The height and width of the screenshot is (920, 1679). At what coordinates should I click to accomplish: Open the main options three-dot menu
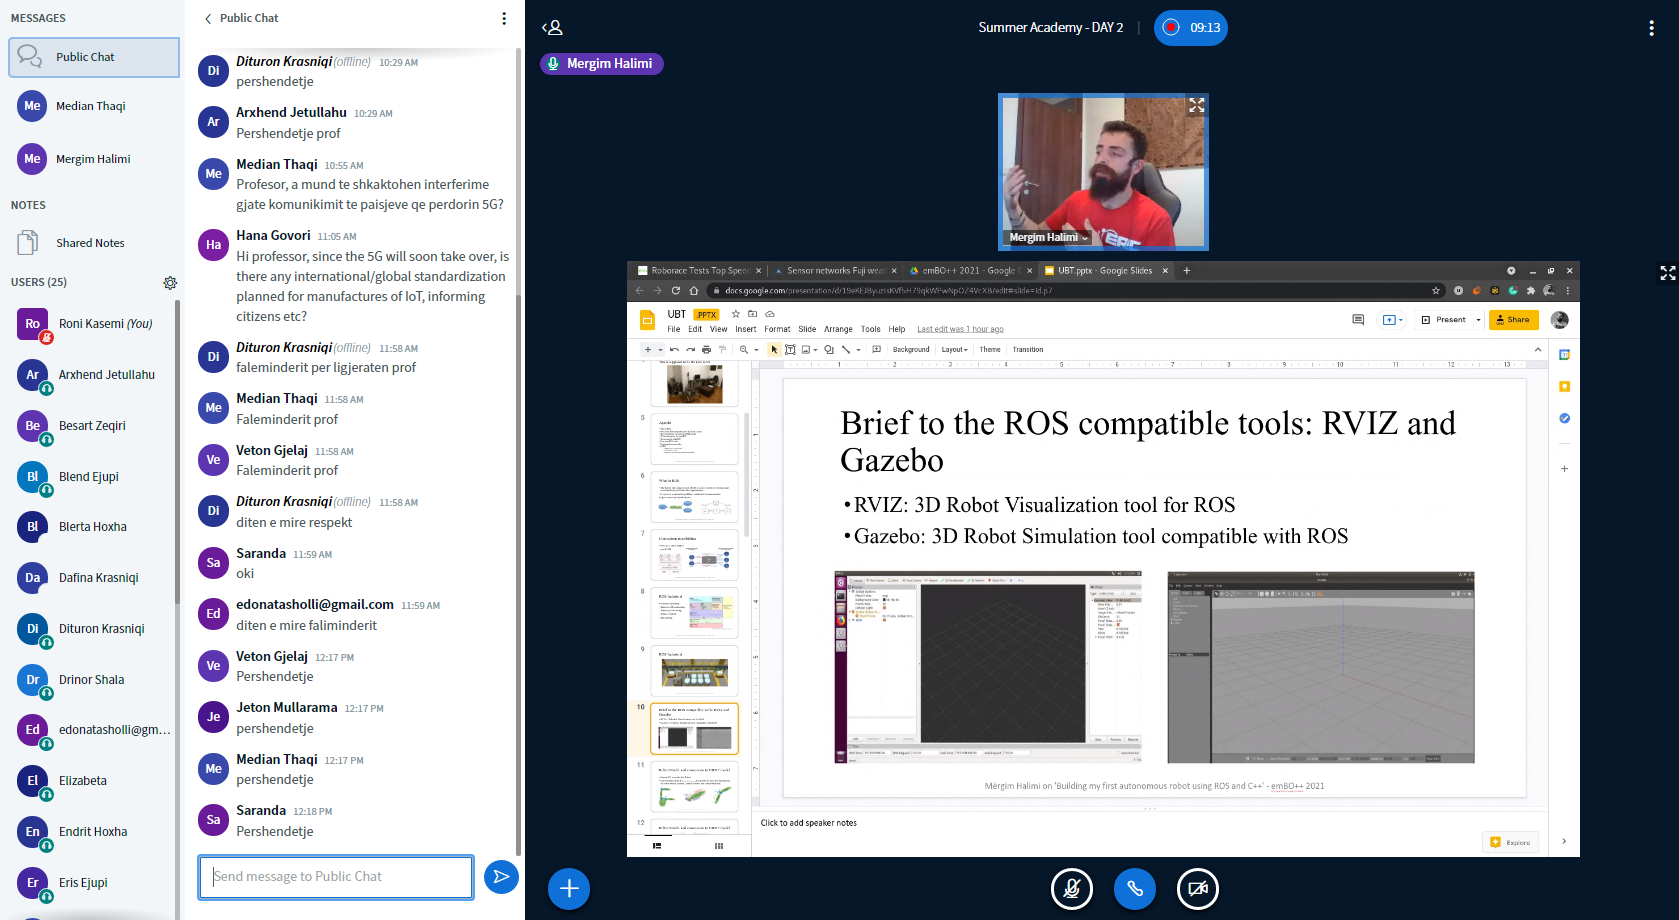tap(1651, 28)
